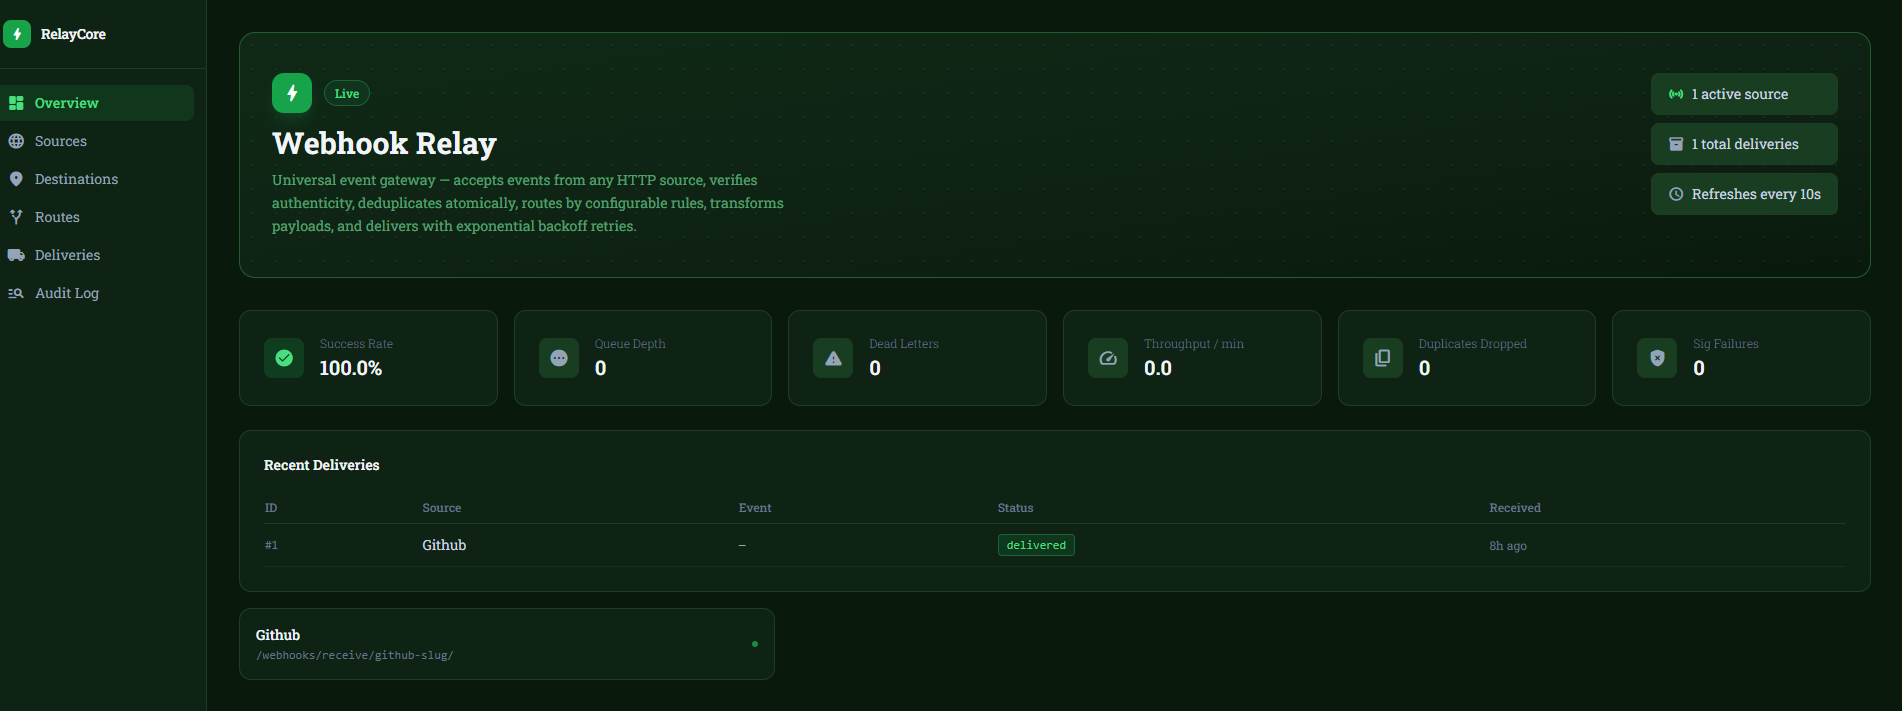View the Audit Log
This screenshot has width=1902, height=711.
pyautogui.click(x=97, y=293)
